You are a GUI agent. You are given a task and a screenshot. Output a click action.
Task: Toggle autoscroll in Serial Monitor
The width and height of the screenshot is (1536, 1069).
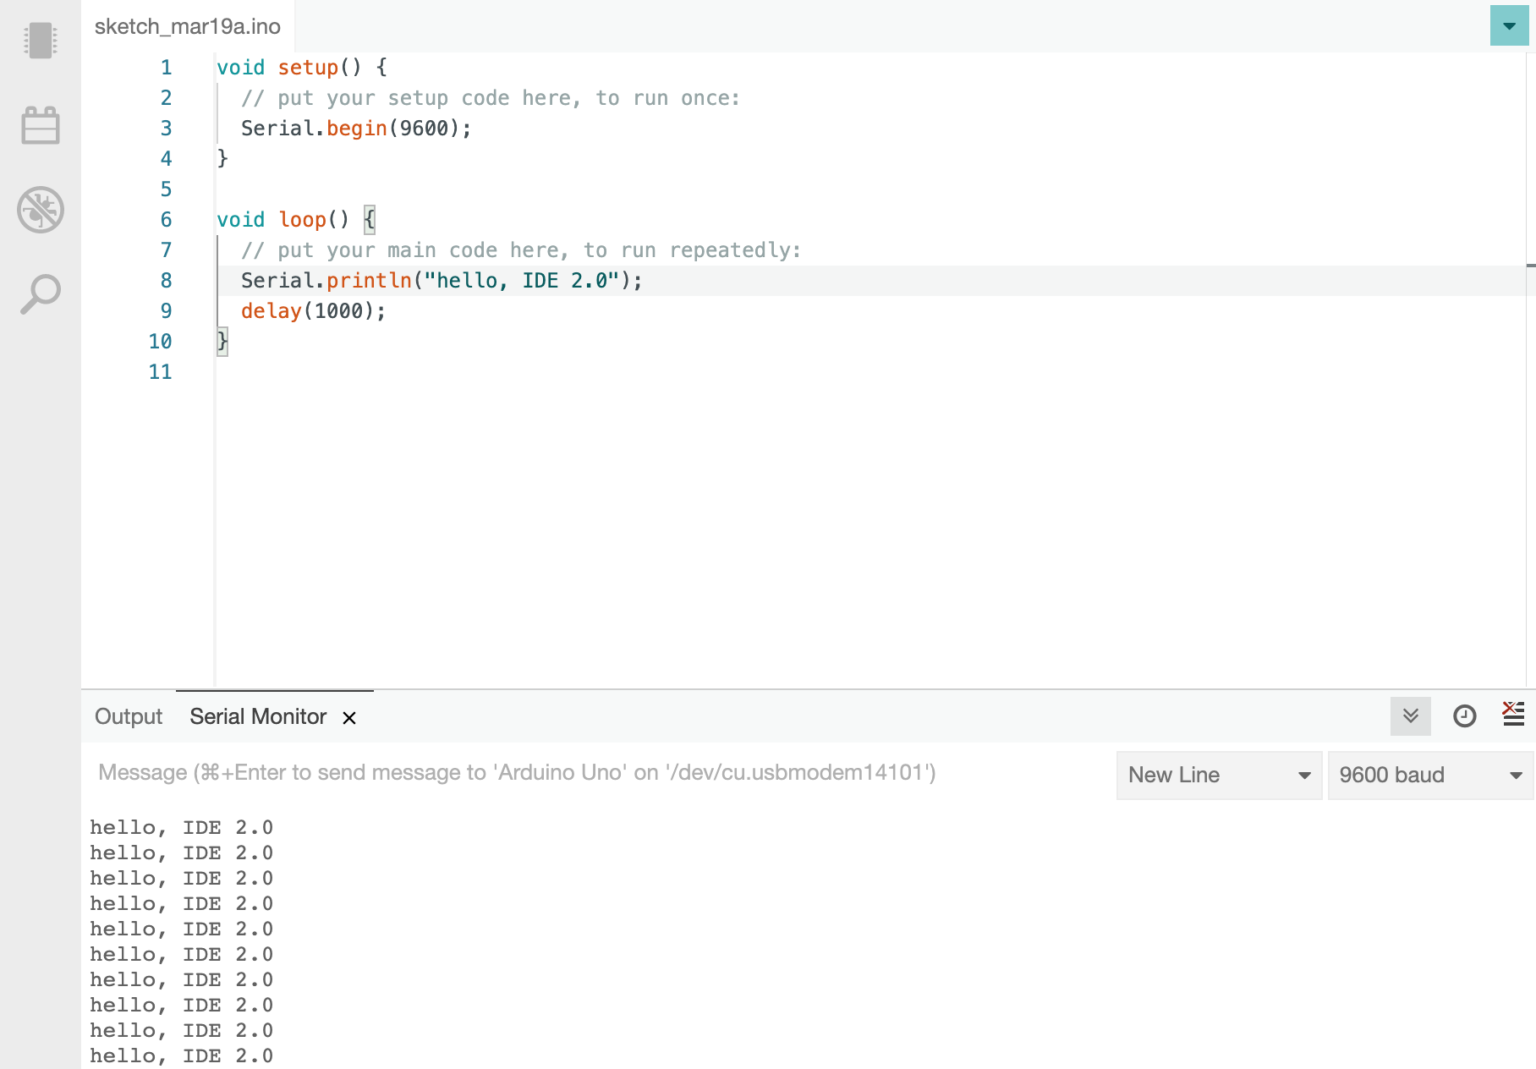coord(1410,716)
